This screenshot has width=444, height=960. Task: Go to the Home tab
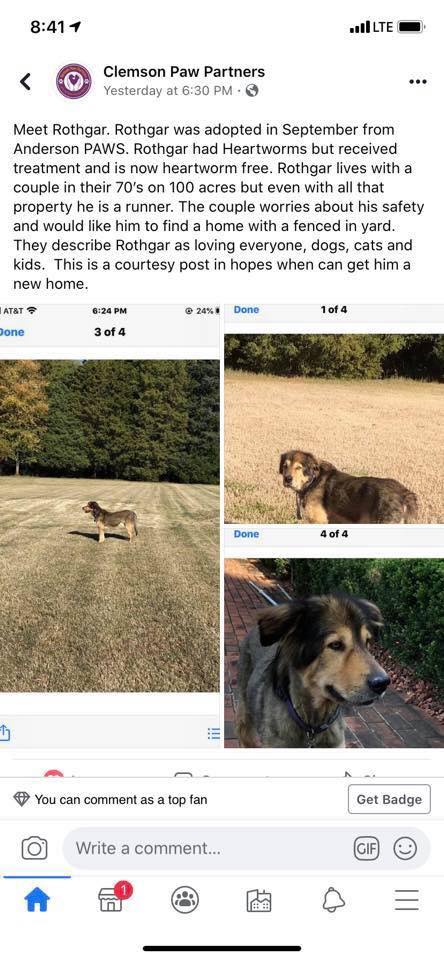pos(36,900)
